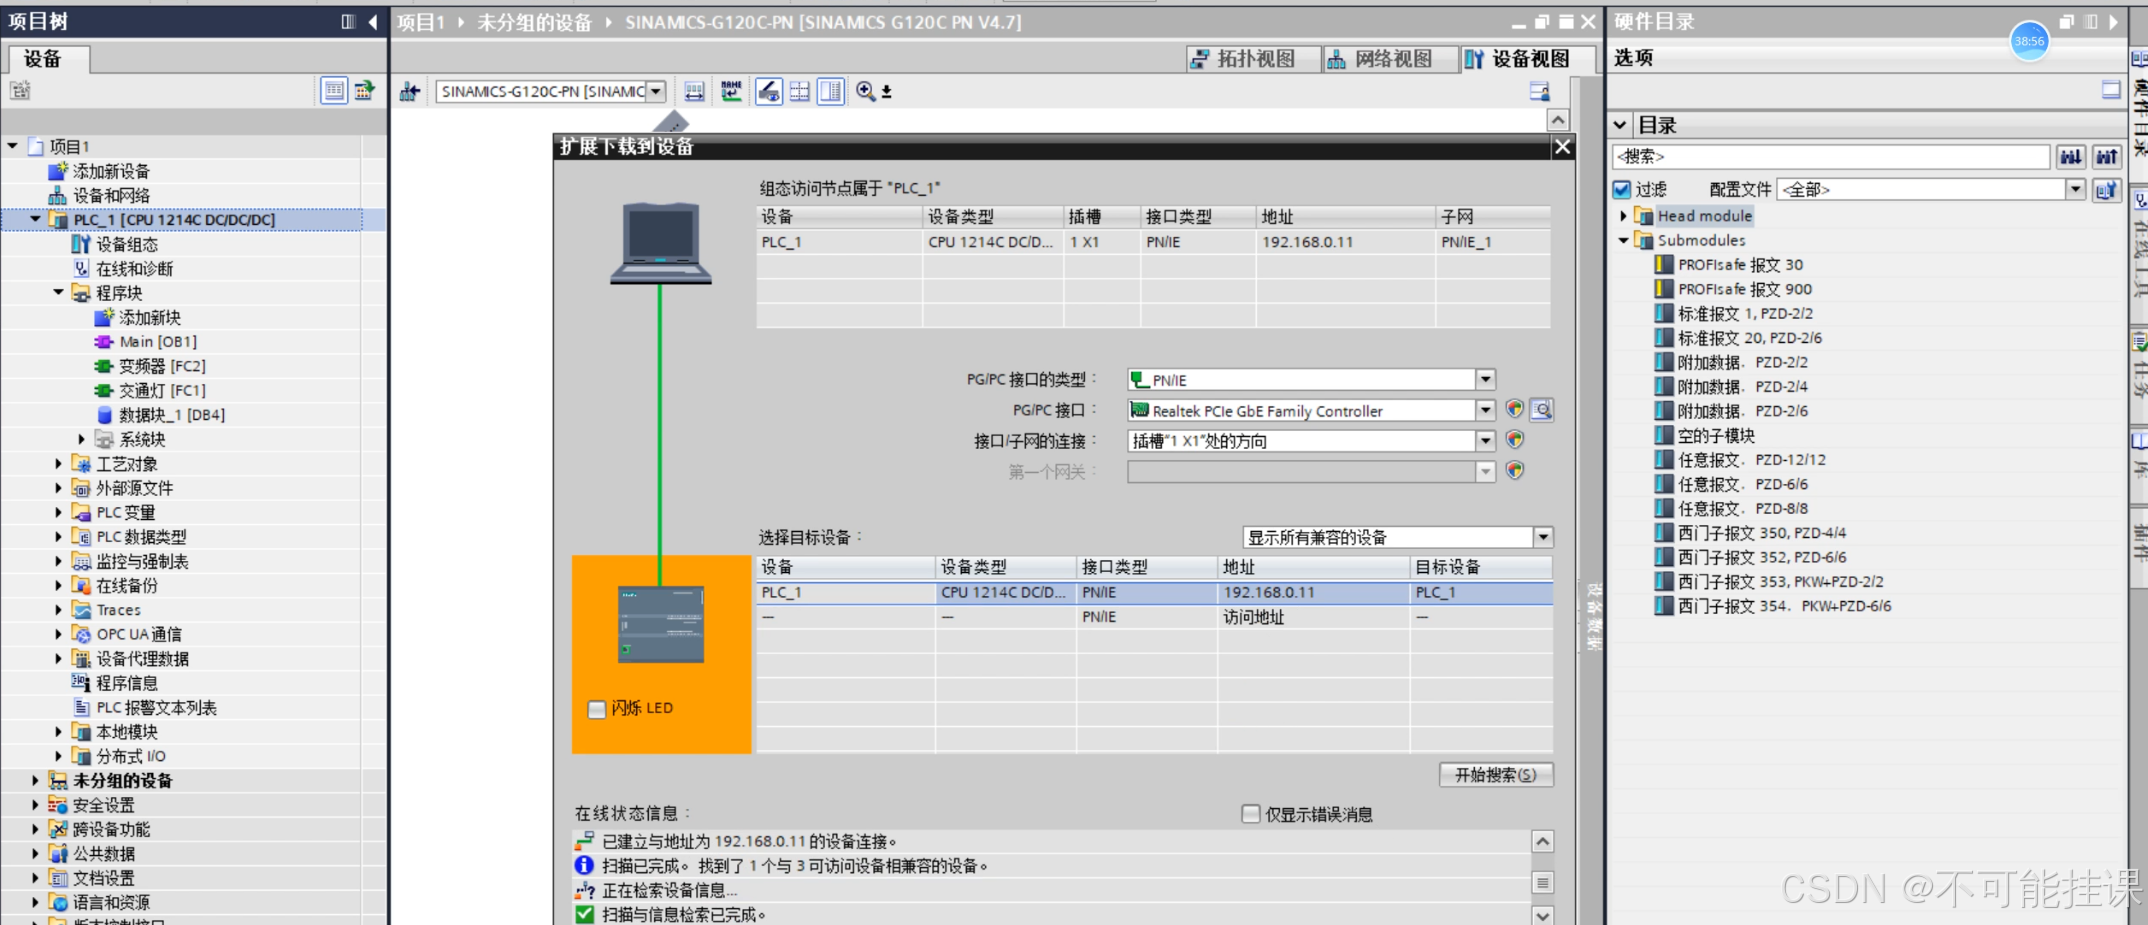This screenshot has height=925, width=2148.
Task: Collapse the 目录 section in hardware catalog
Action: pyautogui.click(x=1620, y=125)
